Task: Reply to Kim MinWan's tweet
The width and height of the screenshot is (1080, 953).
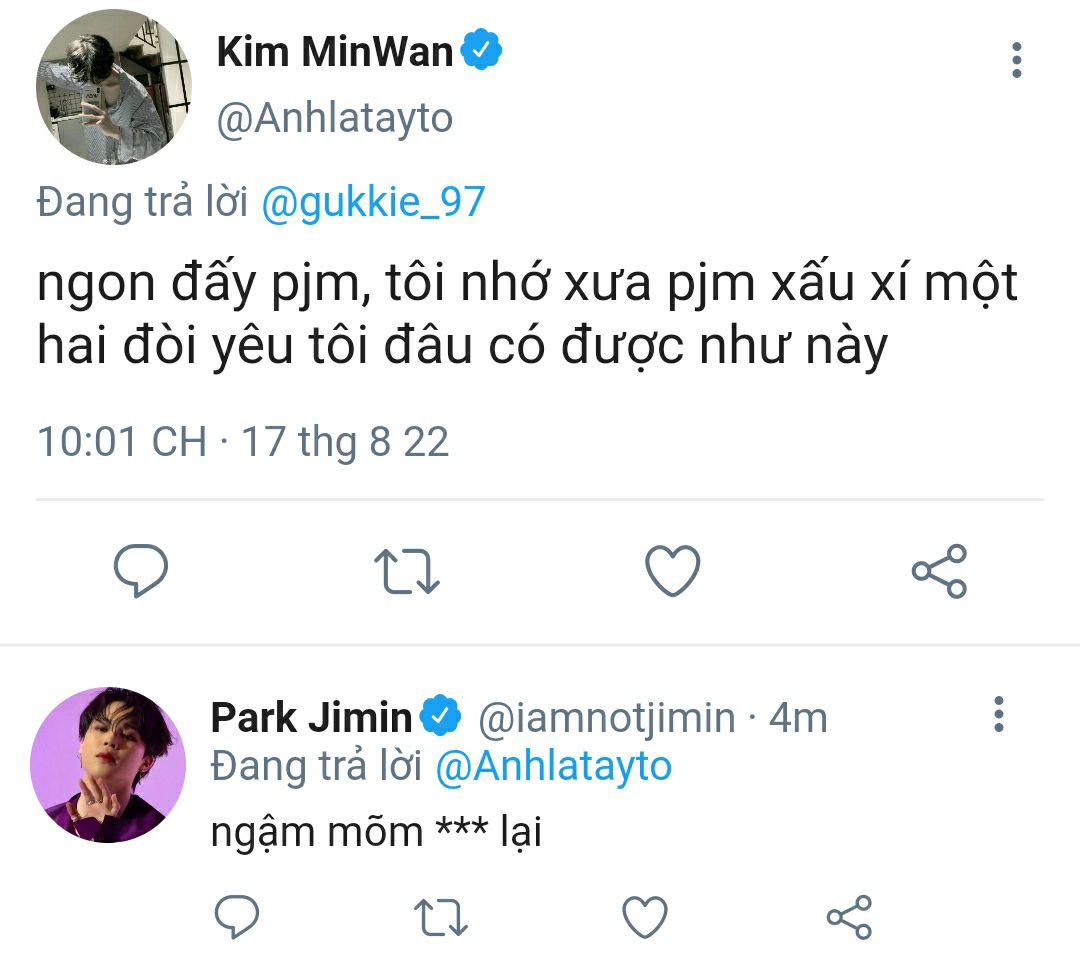Action: (x=140, y=571)
